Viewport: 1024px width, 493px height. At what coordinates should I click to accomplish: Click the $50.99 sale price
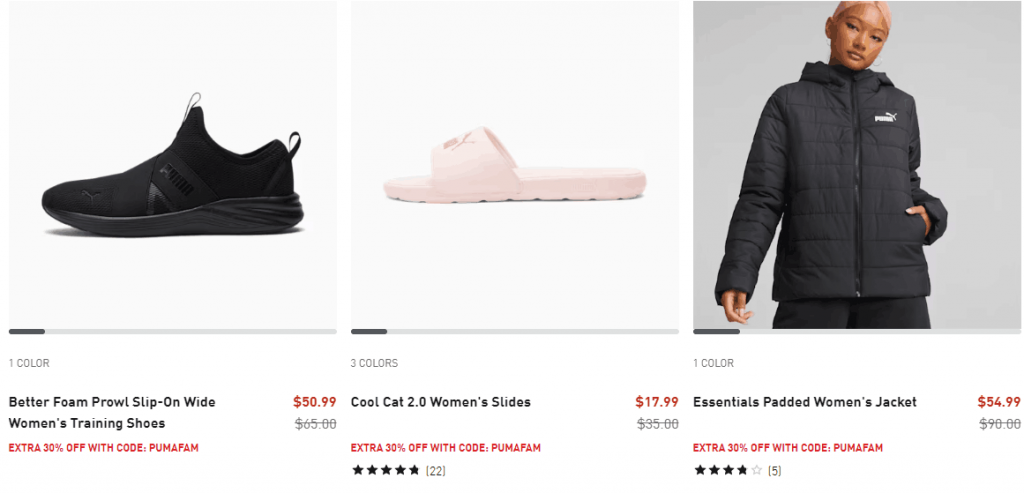(x=314, y=402)
